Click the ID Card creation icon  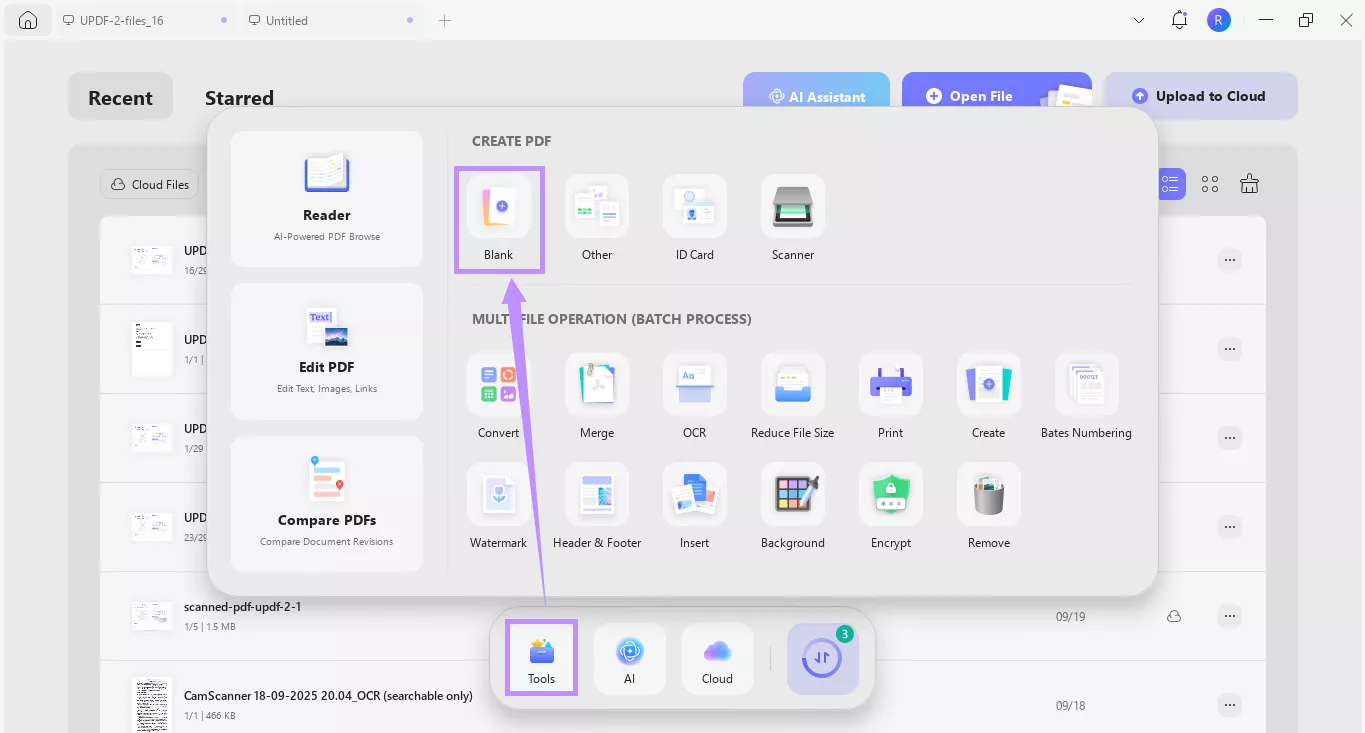[694, 207]
